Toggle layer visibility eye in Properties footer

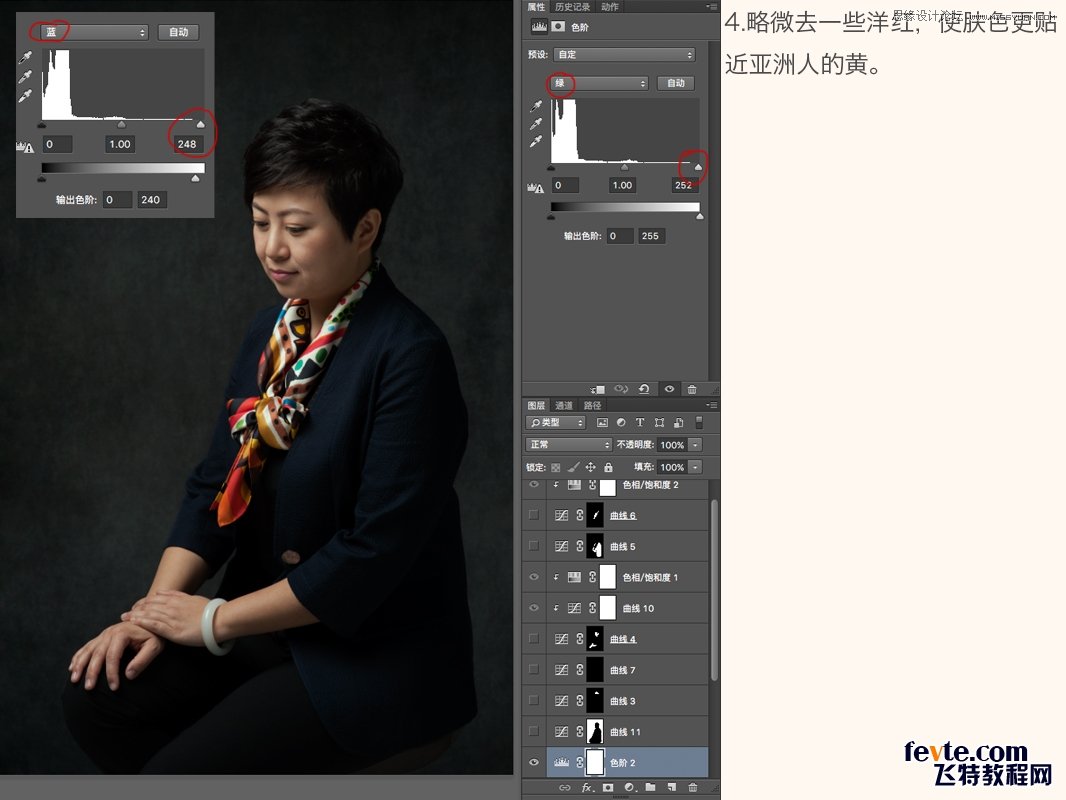pyautogui.click(x=669, y=389)
